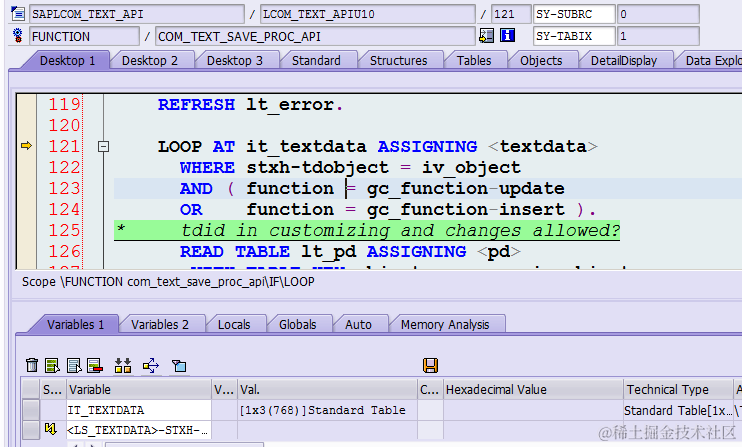742x447 pixels.
Task: Click the S... column header
Action: pos(53,389)
